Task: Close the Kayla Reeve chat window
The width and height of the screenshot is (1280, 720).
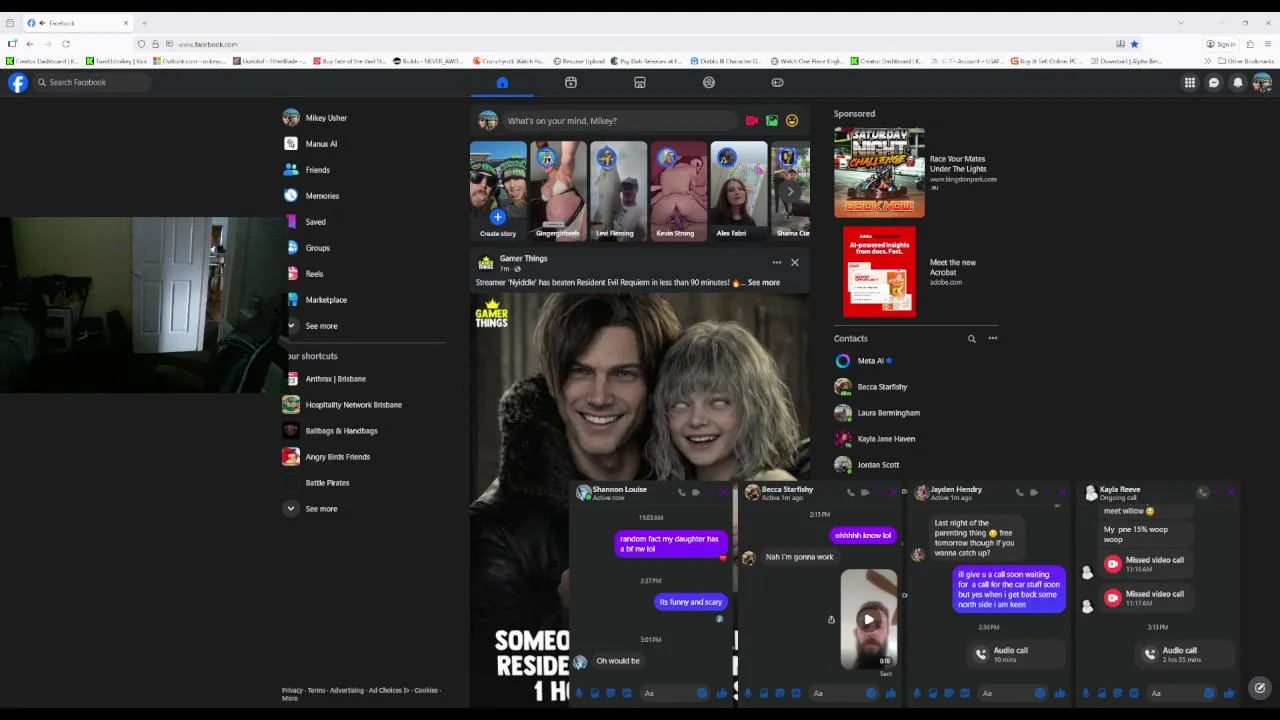Action: pyautogui.click(x=1231, y=492)
